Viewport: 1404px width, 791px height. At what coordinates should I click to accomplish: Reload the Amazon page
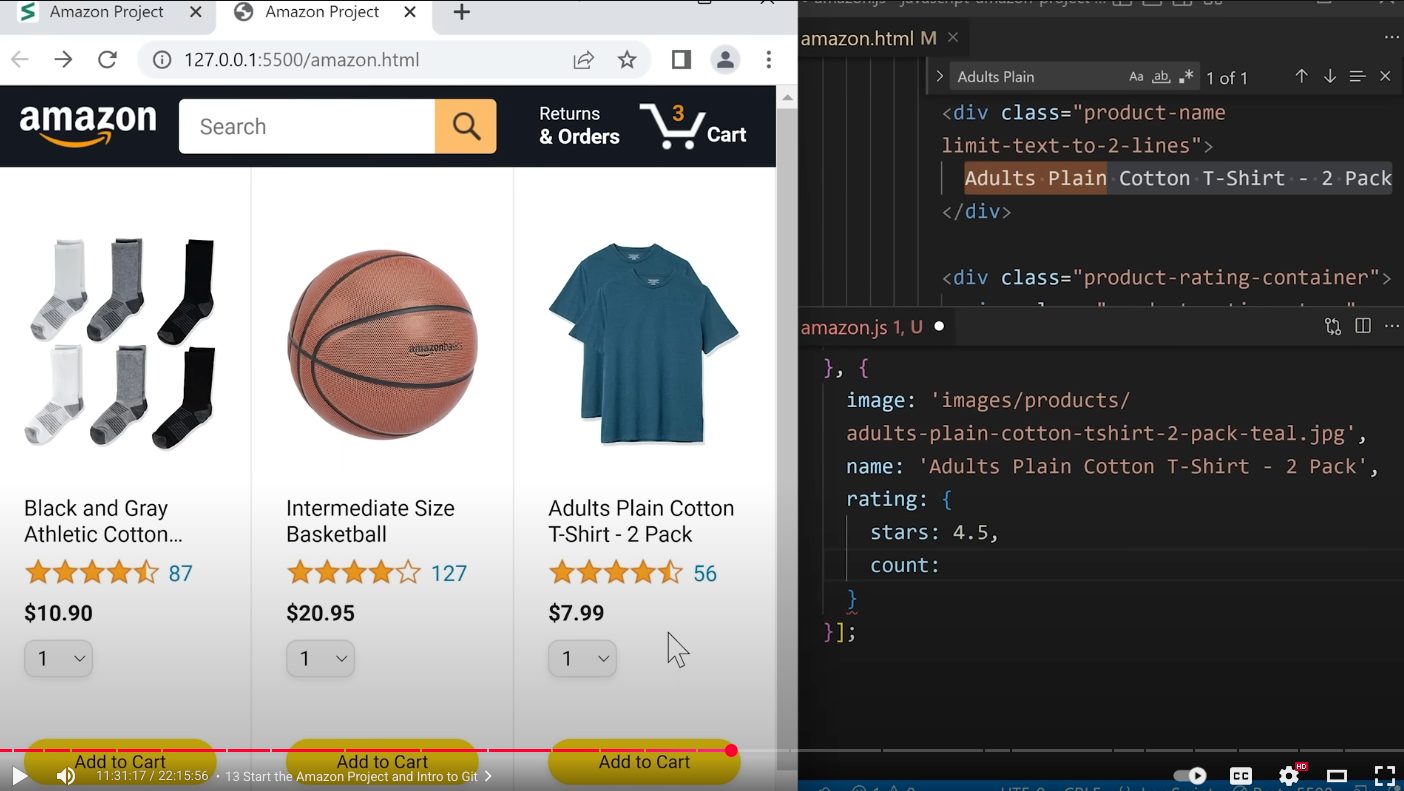[108, 60]
